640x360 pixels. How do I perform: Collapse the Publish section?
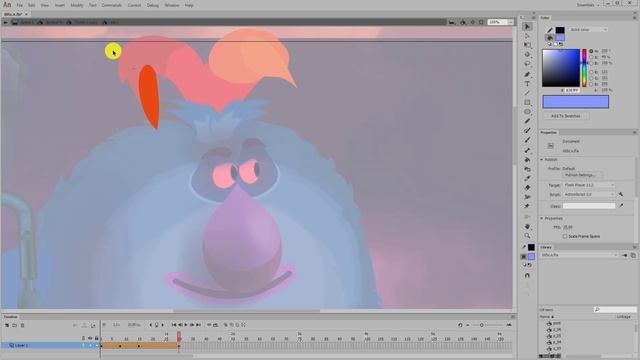click(x=542, y=160)
